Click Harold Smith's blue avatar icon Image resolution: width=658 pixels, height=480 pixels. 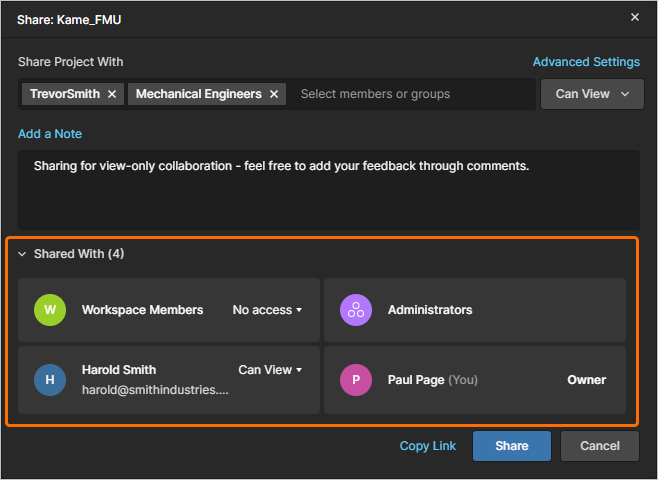click(49, 379)
